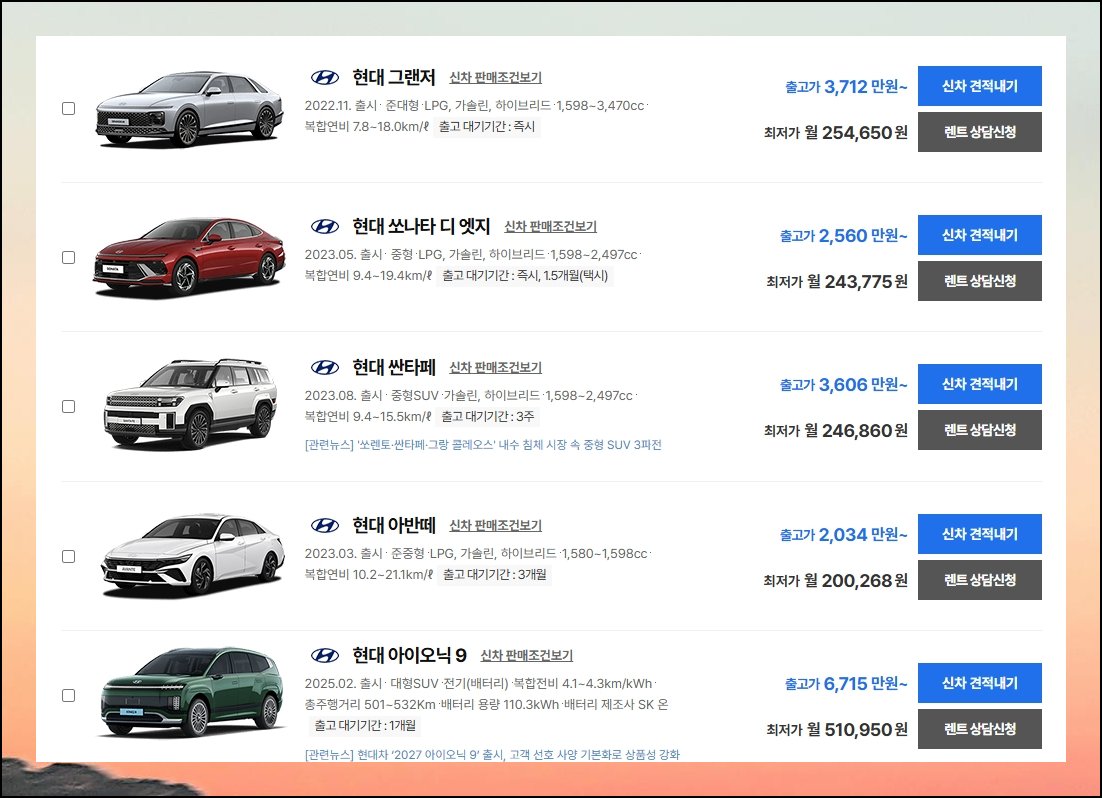View 신차 판매조건보기 for 아반떼
The height and width of the screenshot is (798, 1102).
[495, 526]
